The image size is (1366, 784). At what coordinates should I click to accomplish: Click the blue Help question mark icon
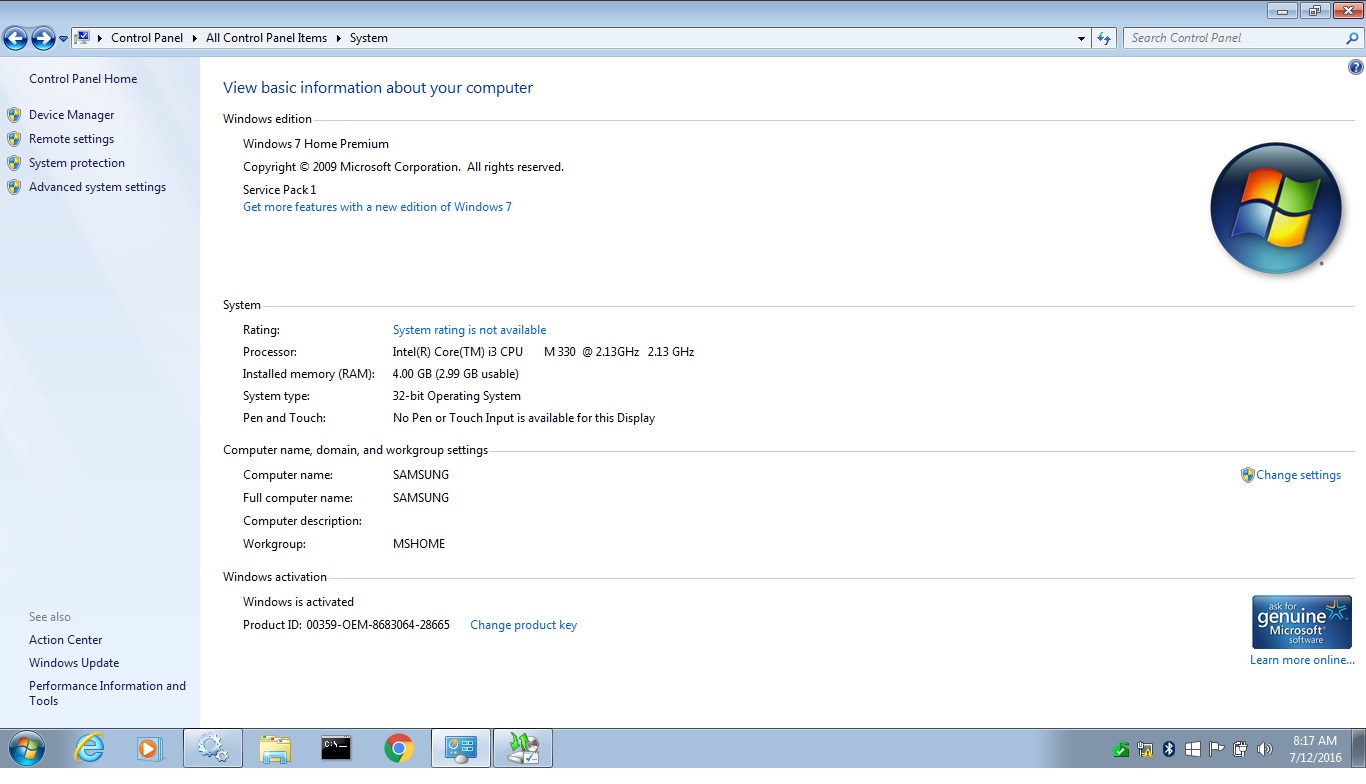point(1356,68)
